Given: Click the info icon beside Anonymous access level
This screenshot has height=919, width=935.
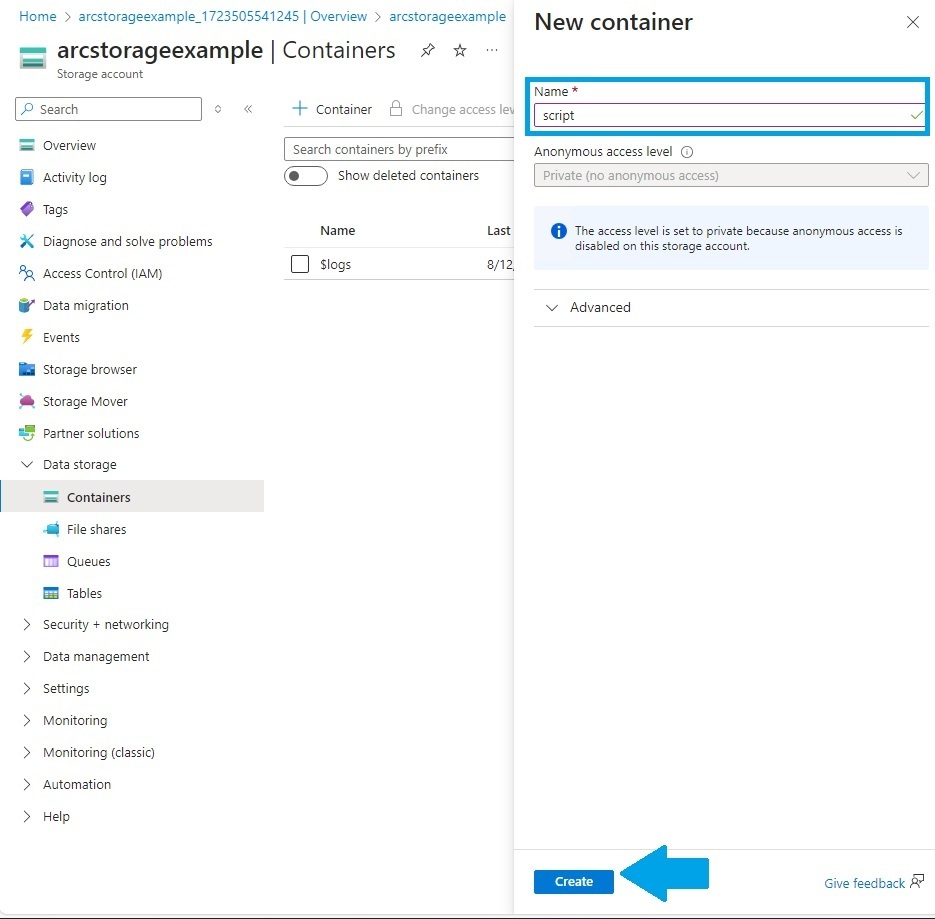Looking at the screenshot, I should coord(687,152).
